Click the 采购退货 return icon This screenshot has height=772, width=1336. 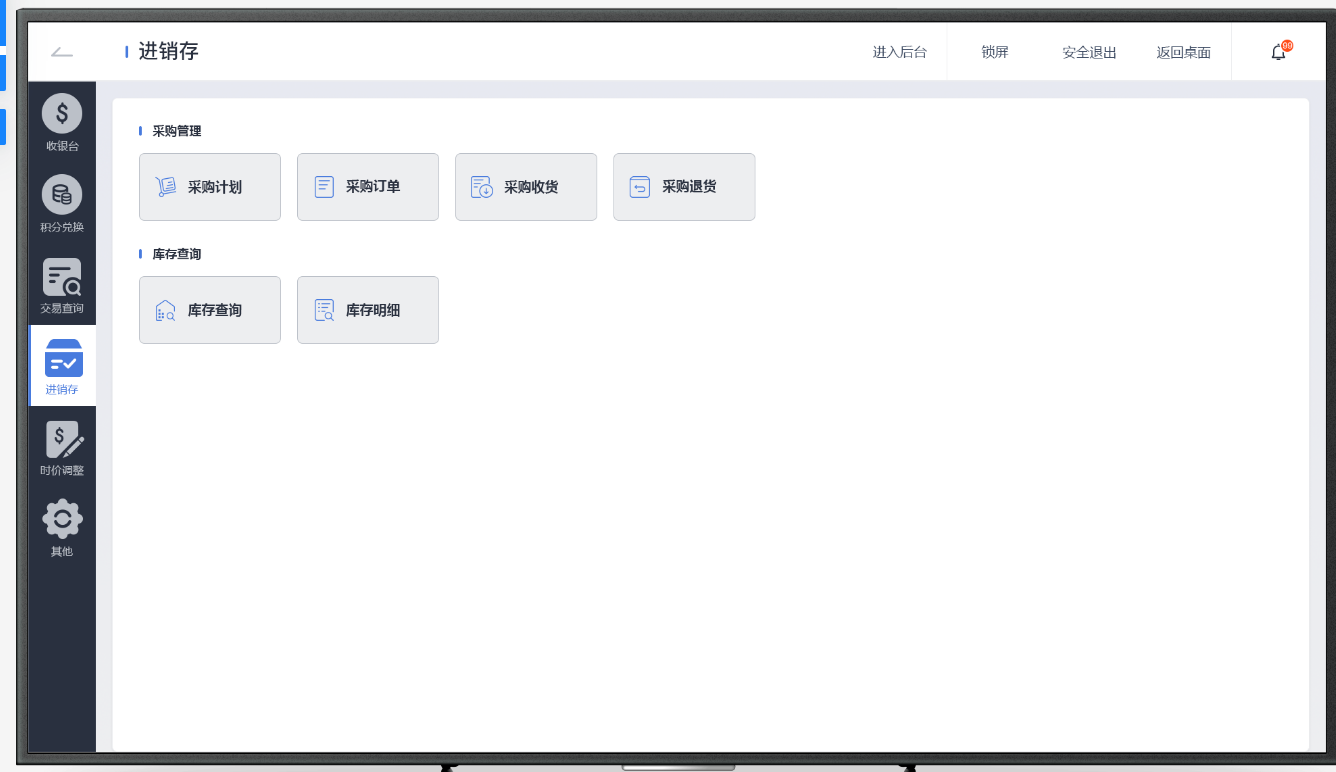click(640, 187)
